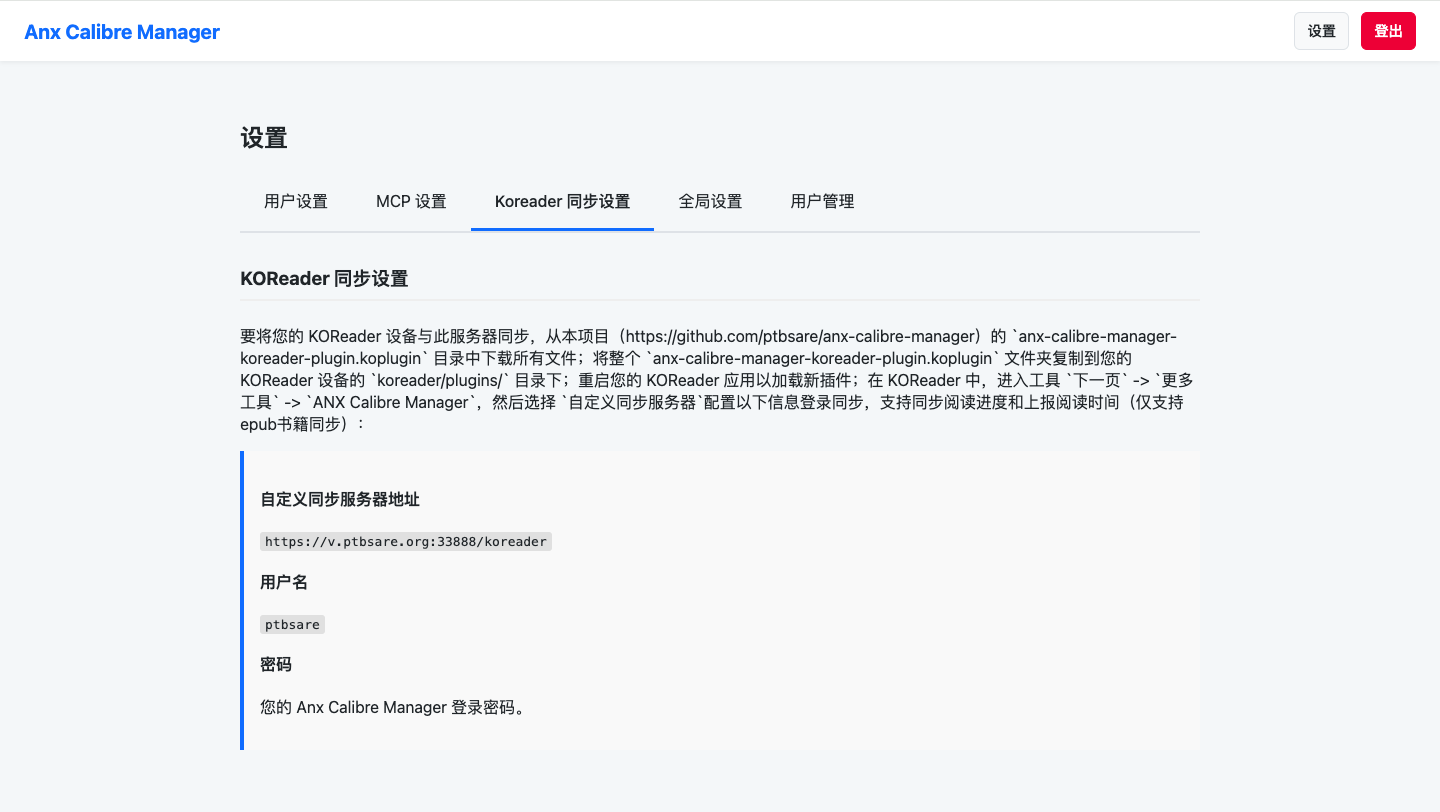Click the 您的 Anx Calibre Manager 登录密码 text
The image size is (1440, 812).
(392, 707)
